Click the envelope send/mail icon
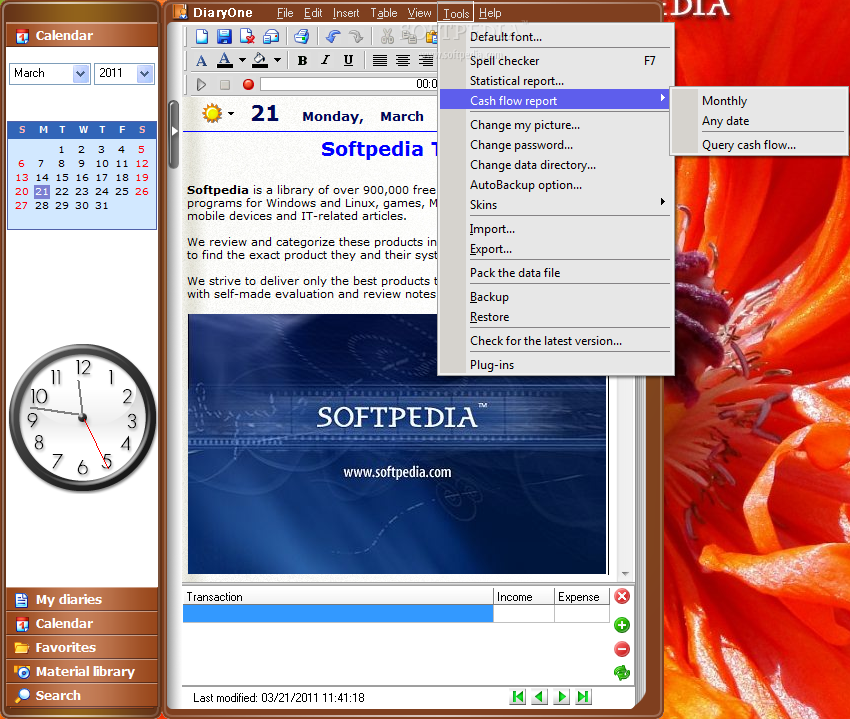 pyautogui.click(x=271, y=36)
